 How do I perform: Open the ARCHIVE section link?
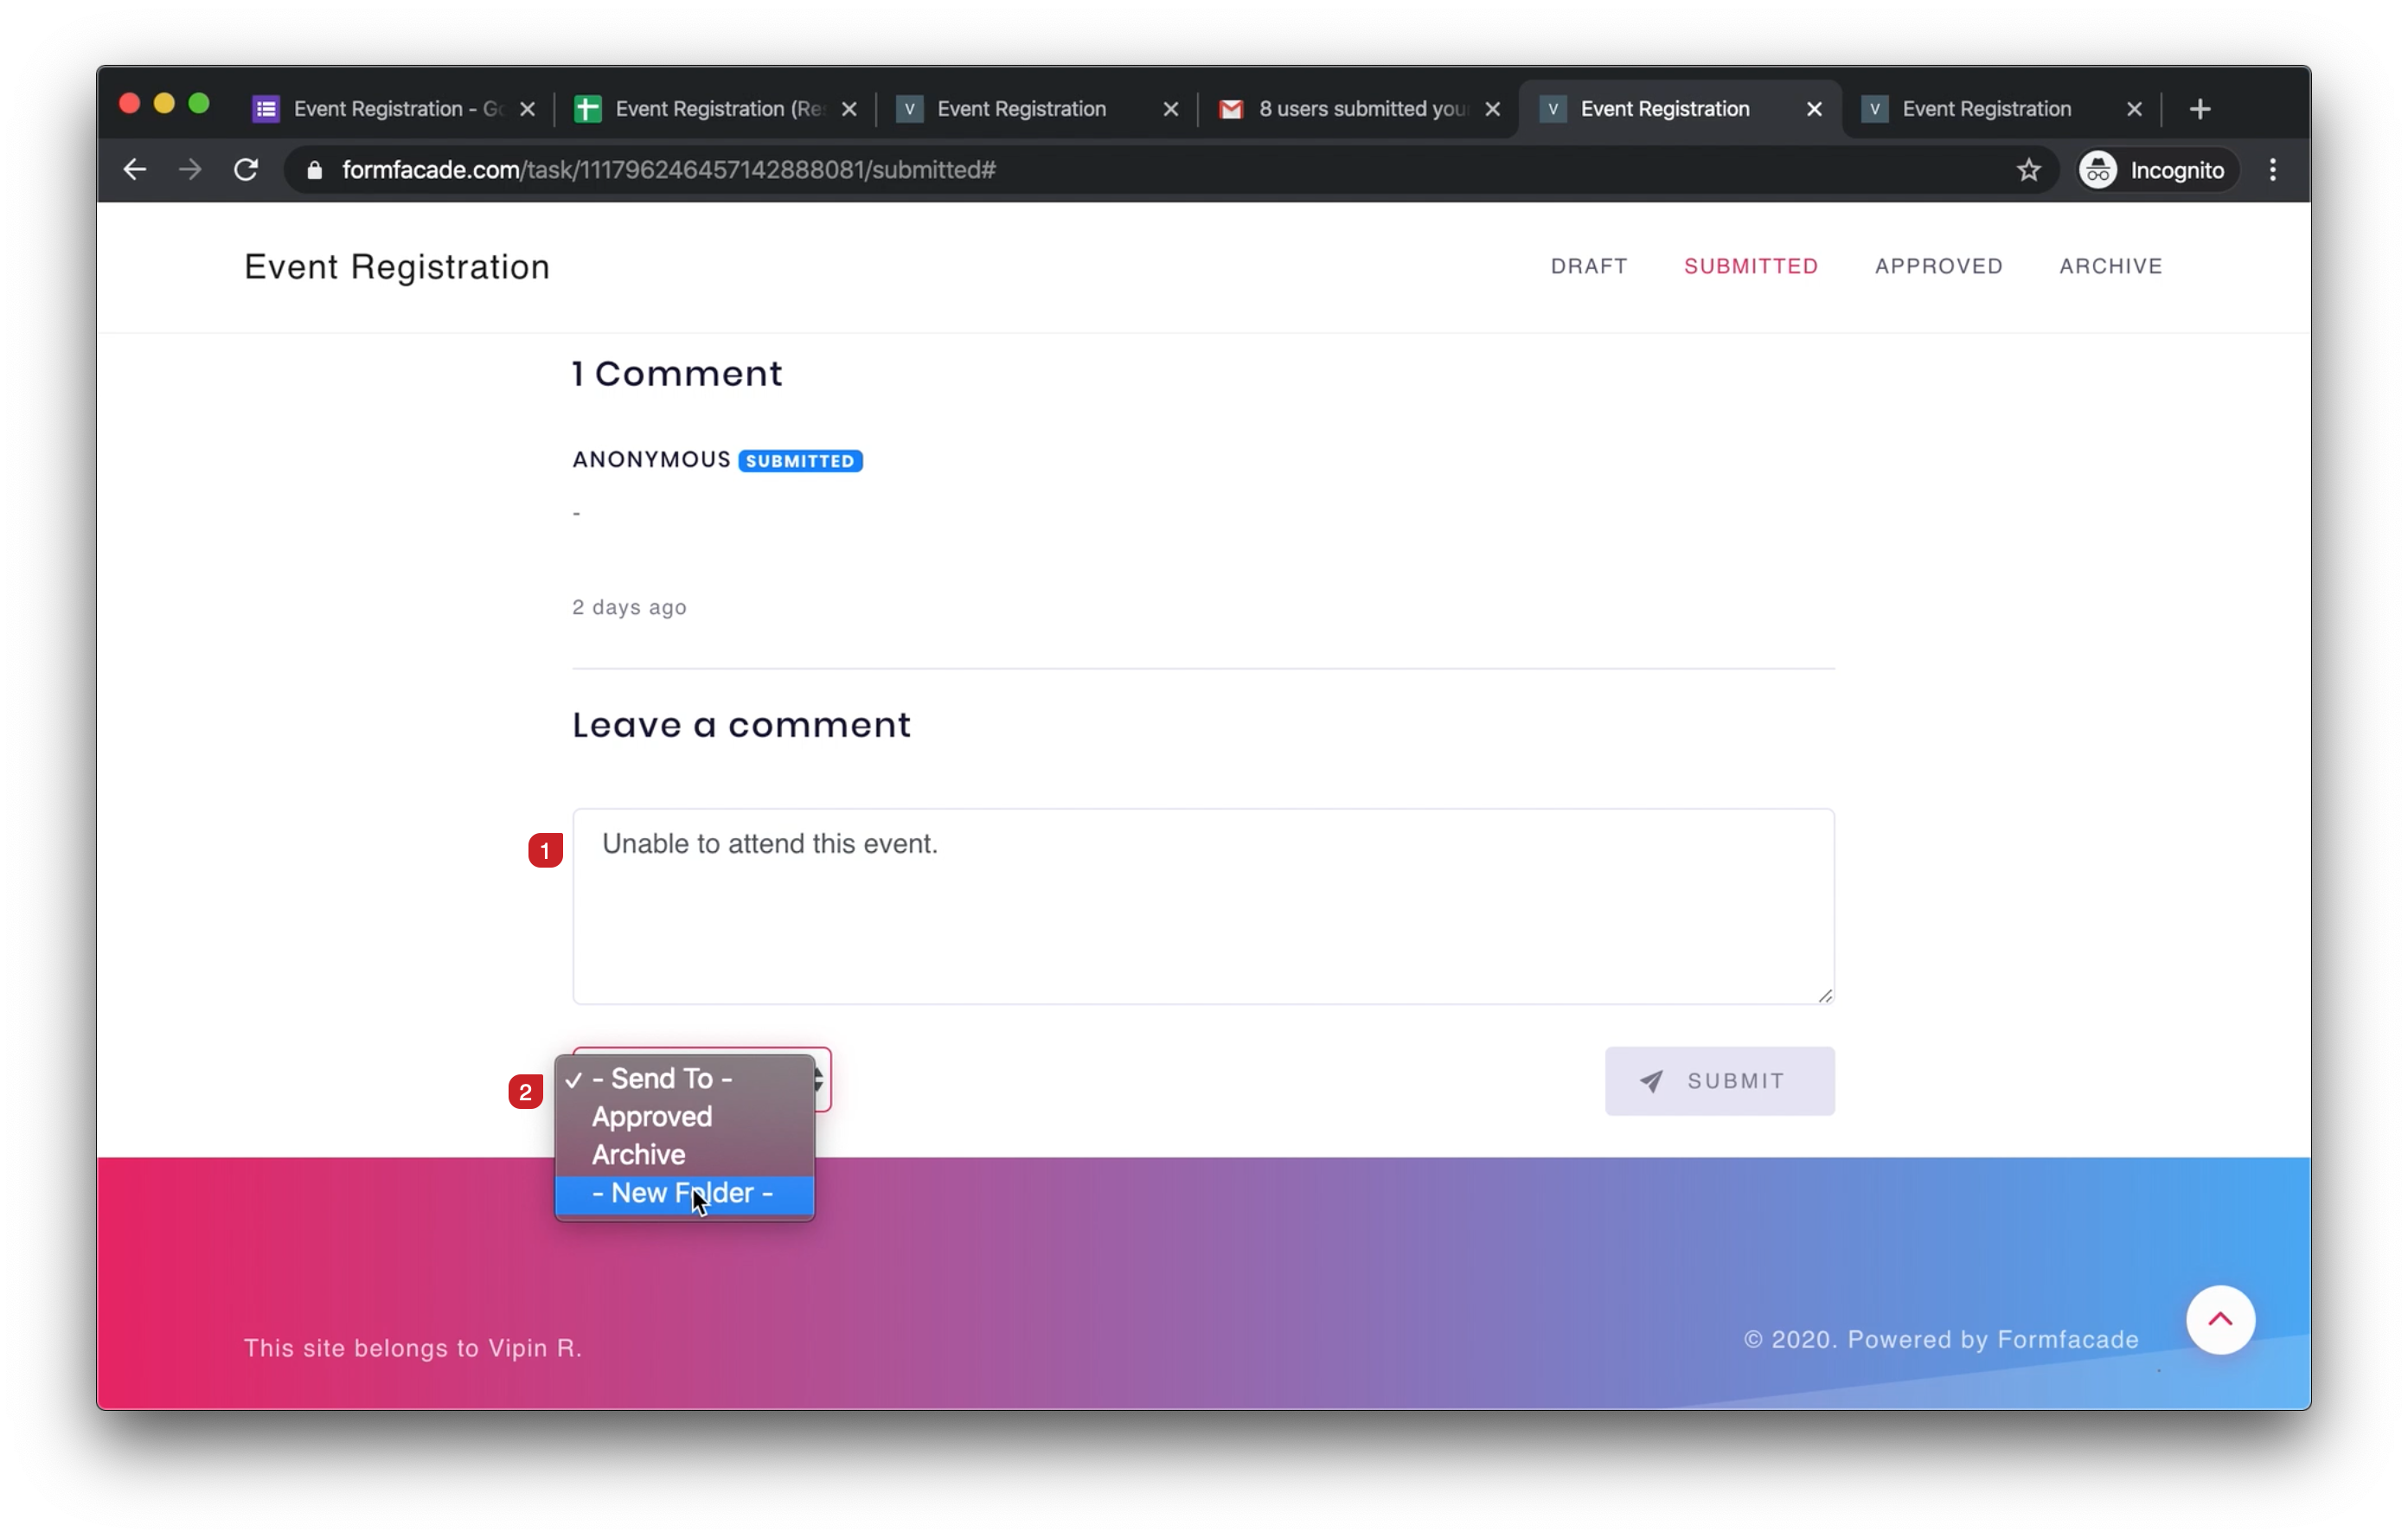point(2110,266)
